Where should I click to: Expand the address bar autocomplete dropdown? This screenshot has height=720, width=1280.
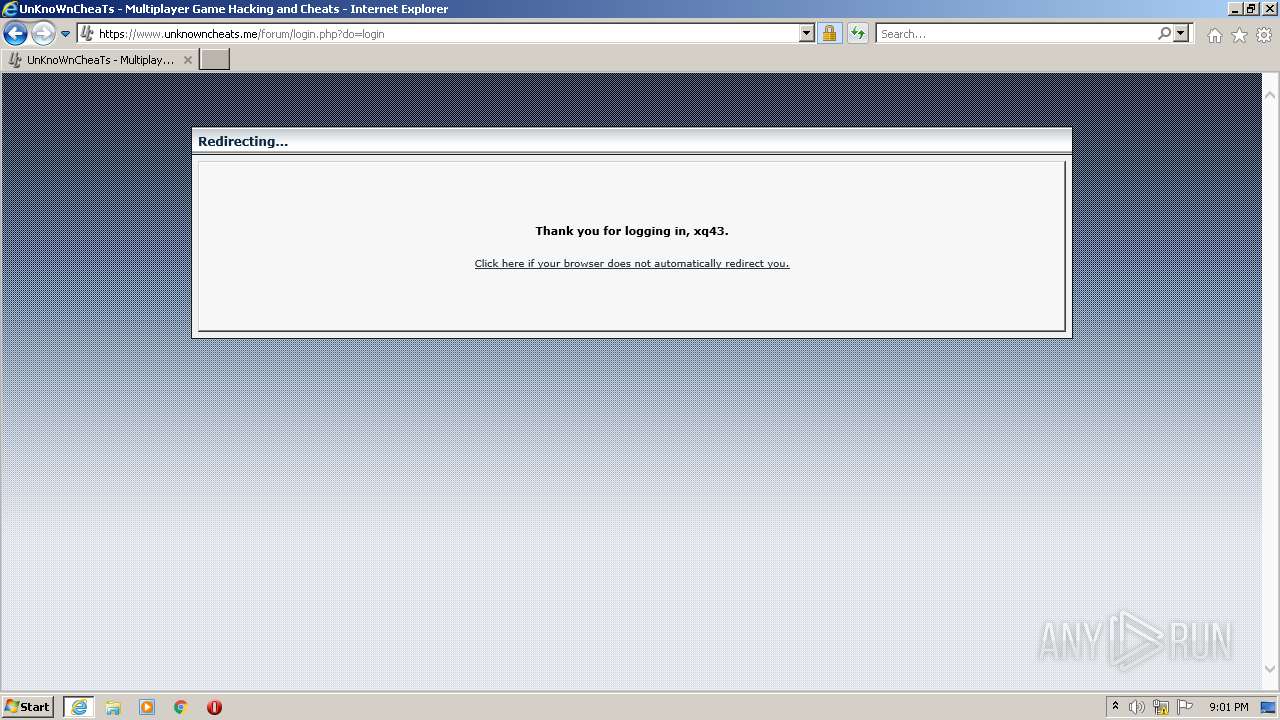coord(807,34)
